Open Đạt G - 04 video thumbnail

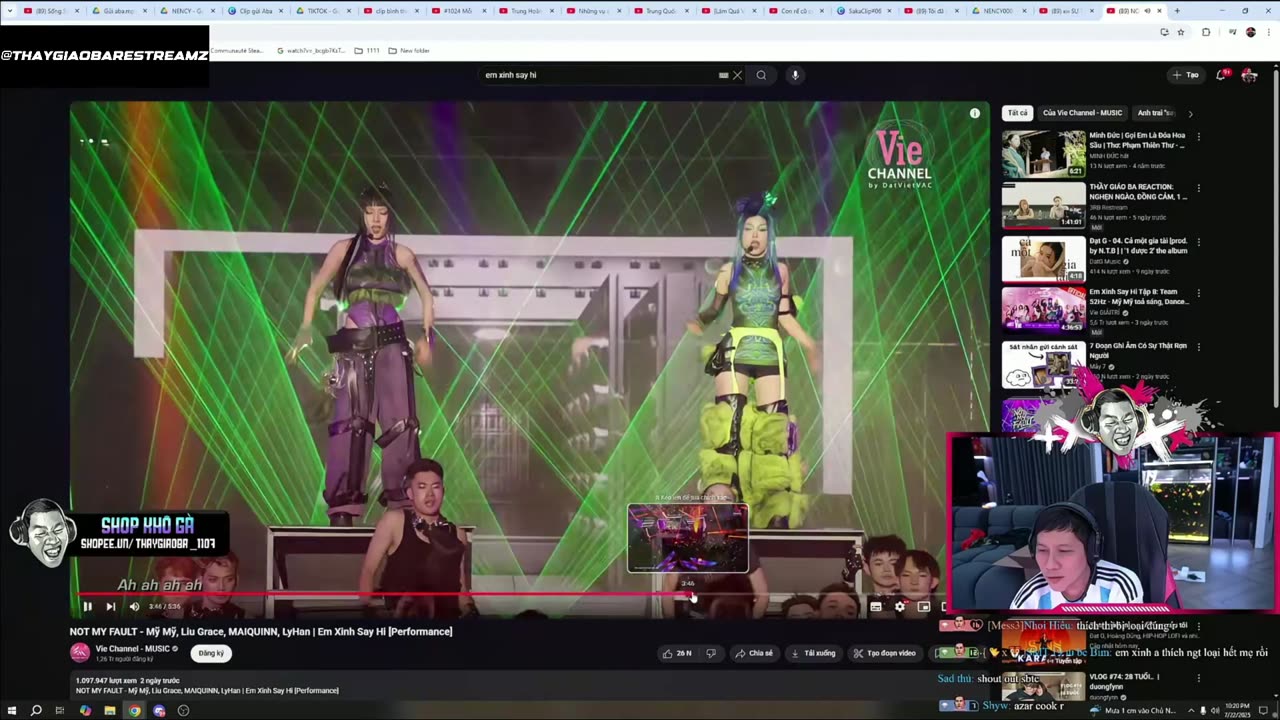click(x=1043, y=258)
